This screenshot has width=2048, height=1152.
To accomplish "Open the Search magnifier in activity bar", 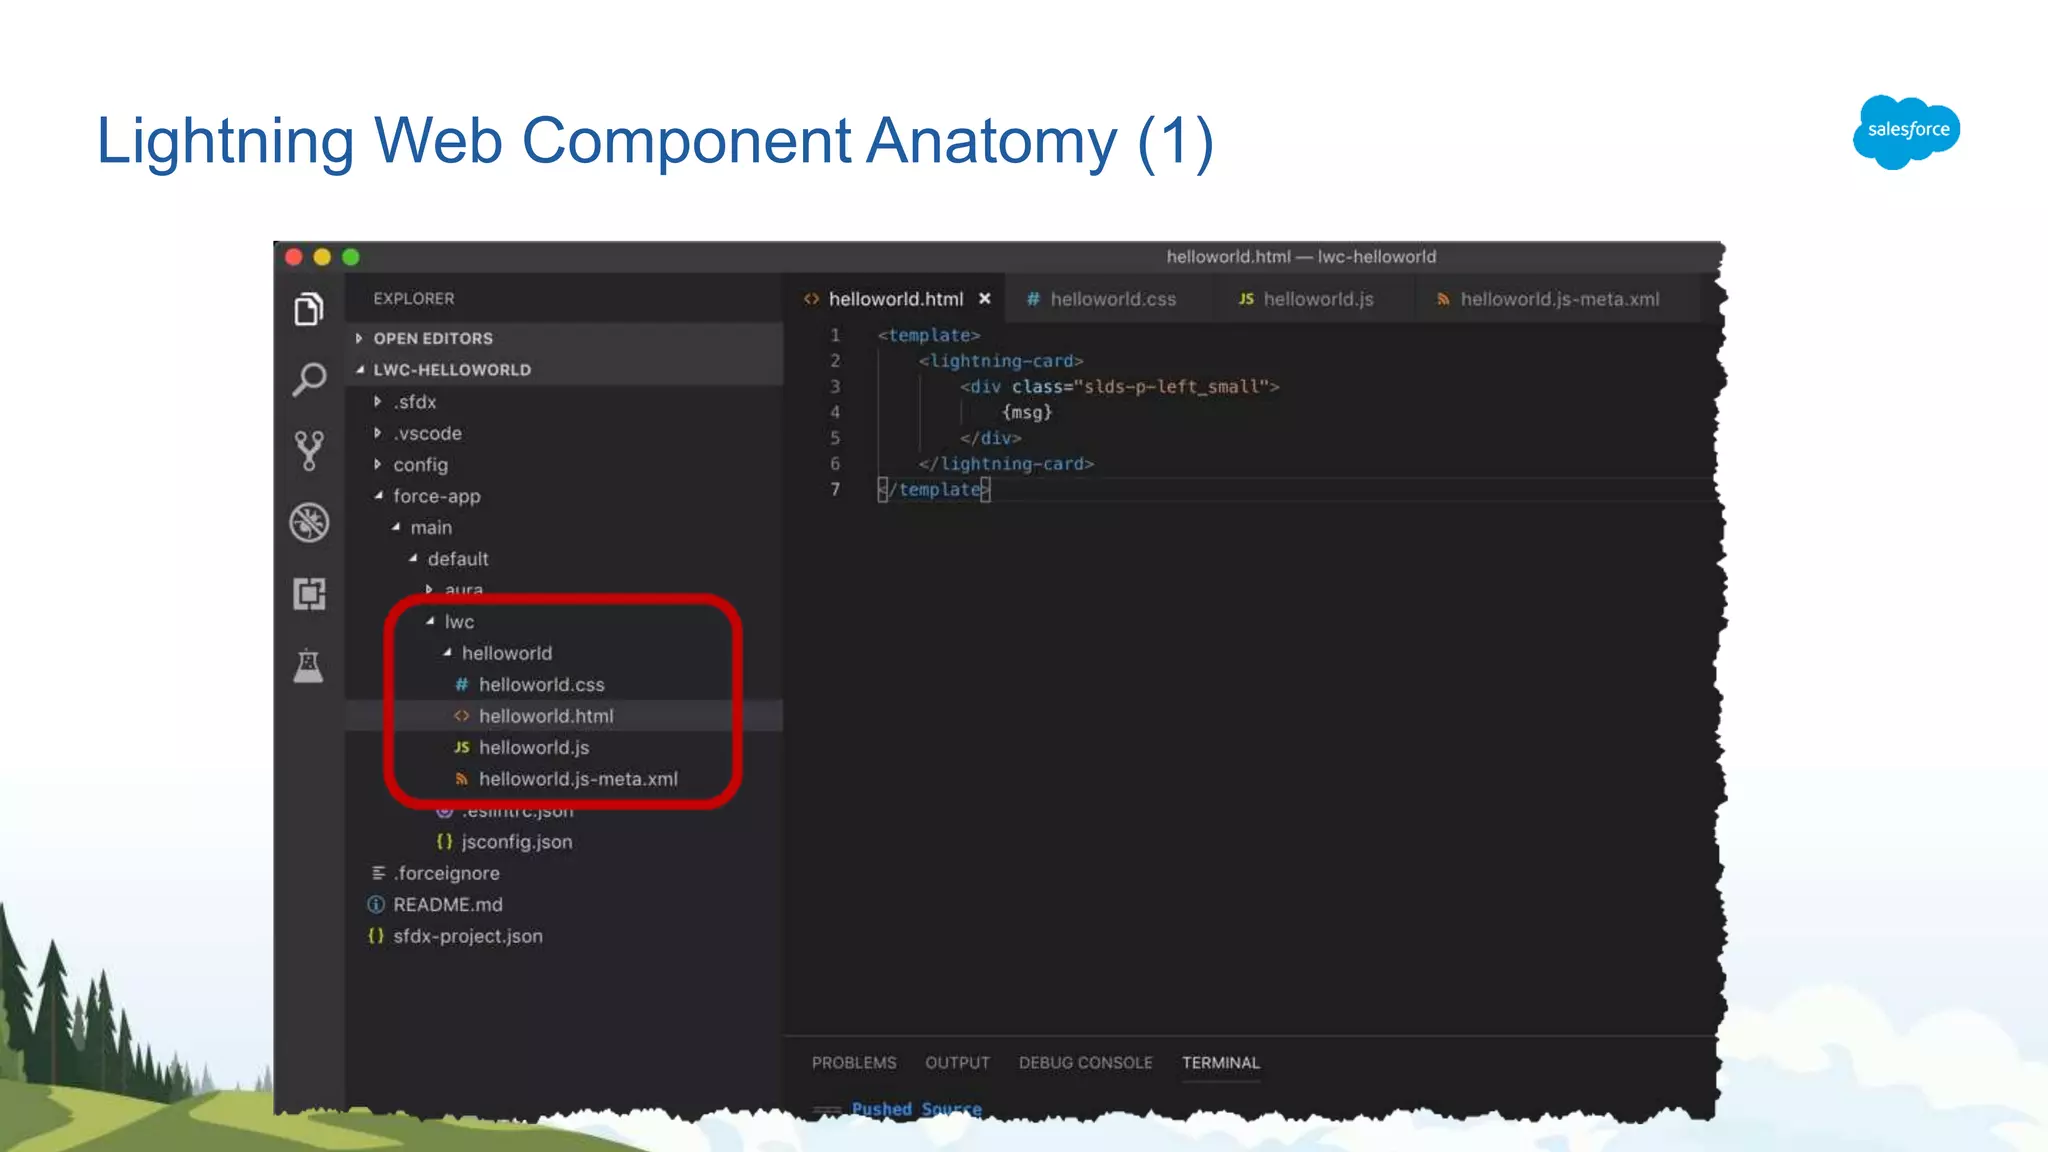I will point(309,379).
